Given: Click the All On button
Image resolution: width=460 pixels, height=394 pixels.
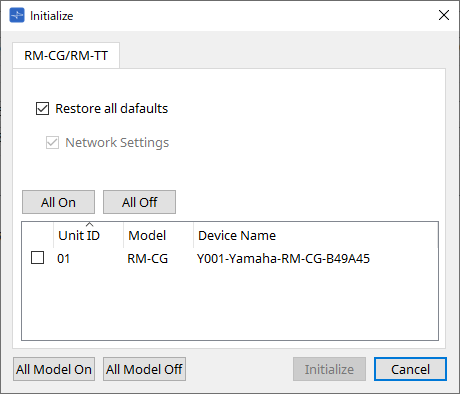Looking at the screenshot, I should click(58, 202).
